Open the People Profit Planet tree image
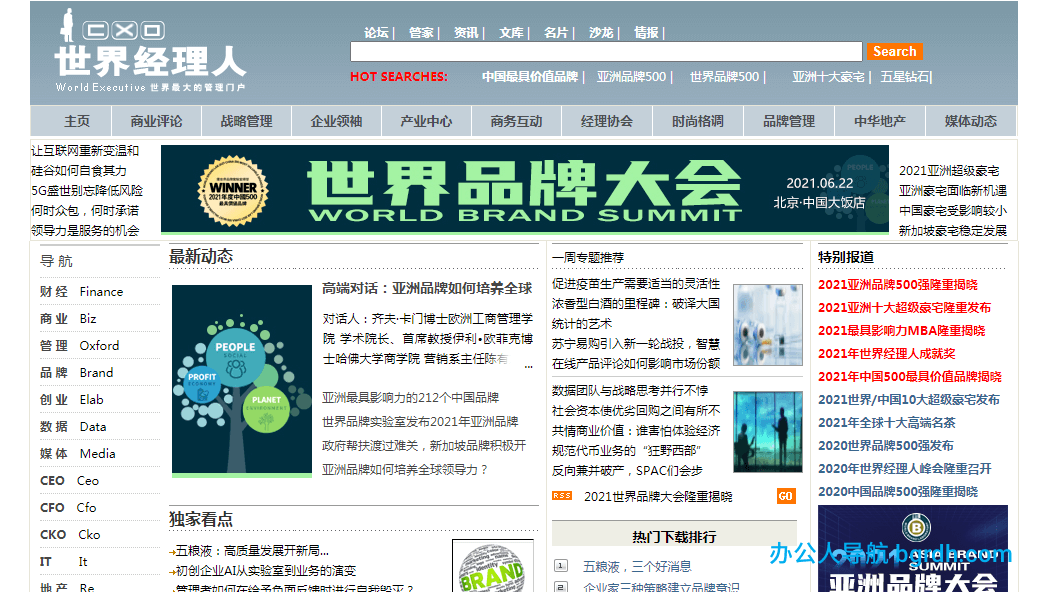The height and width of the screenshot is (592, 1037). tap(241, 379)
